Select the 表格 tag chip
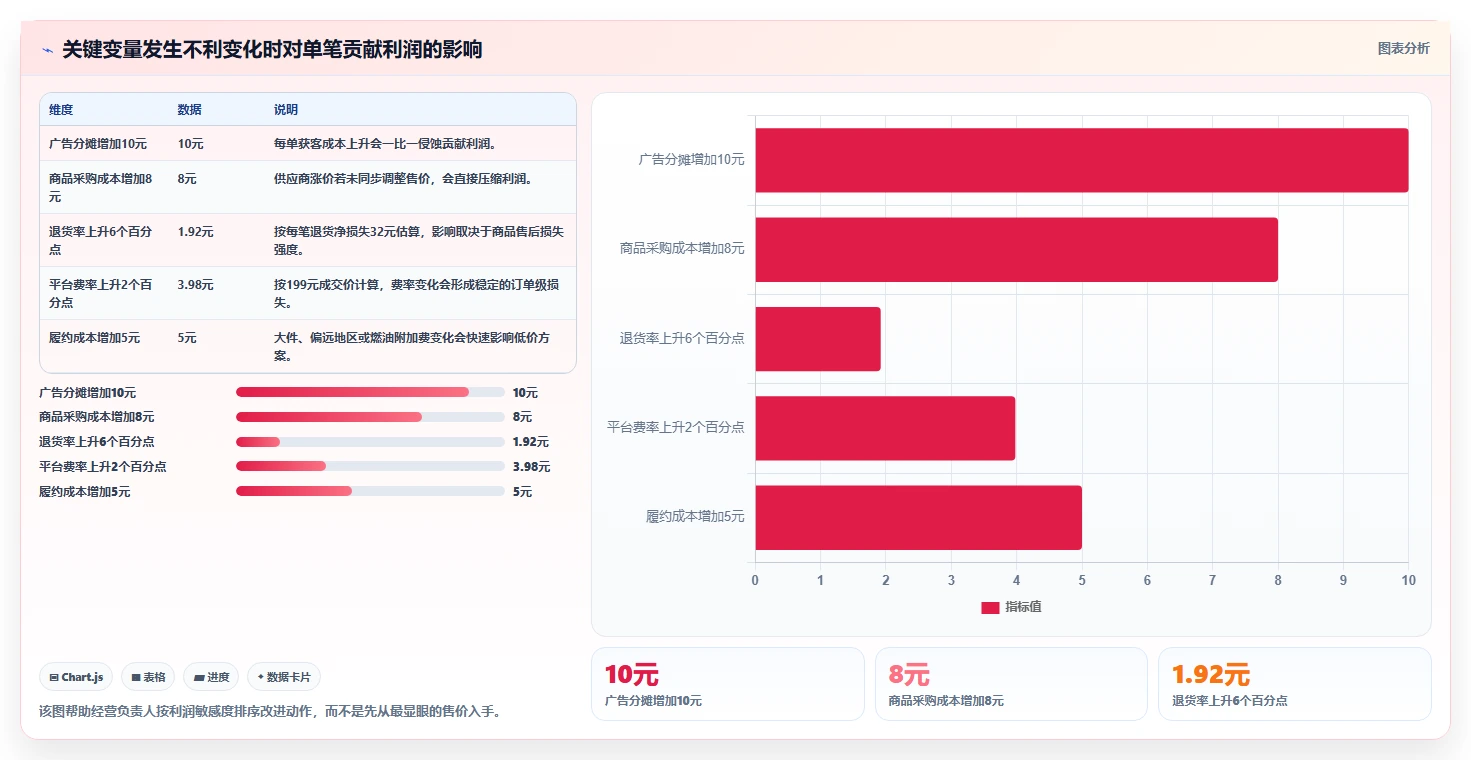 (x=148, y=677)
